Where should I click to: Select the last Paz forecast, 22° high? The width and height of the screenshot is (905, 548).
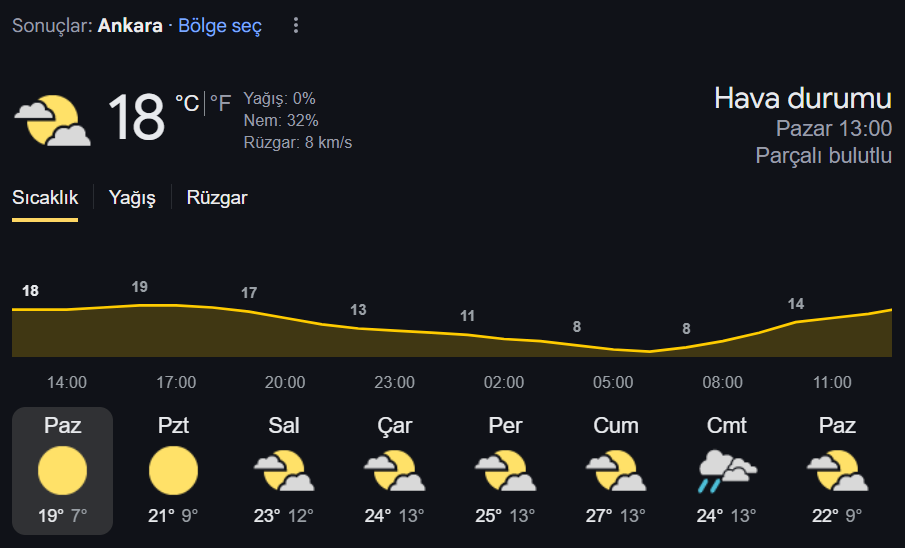coord(837,470)
